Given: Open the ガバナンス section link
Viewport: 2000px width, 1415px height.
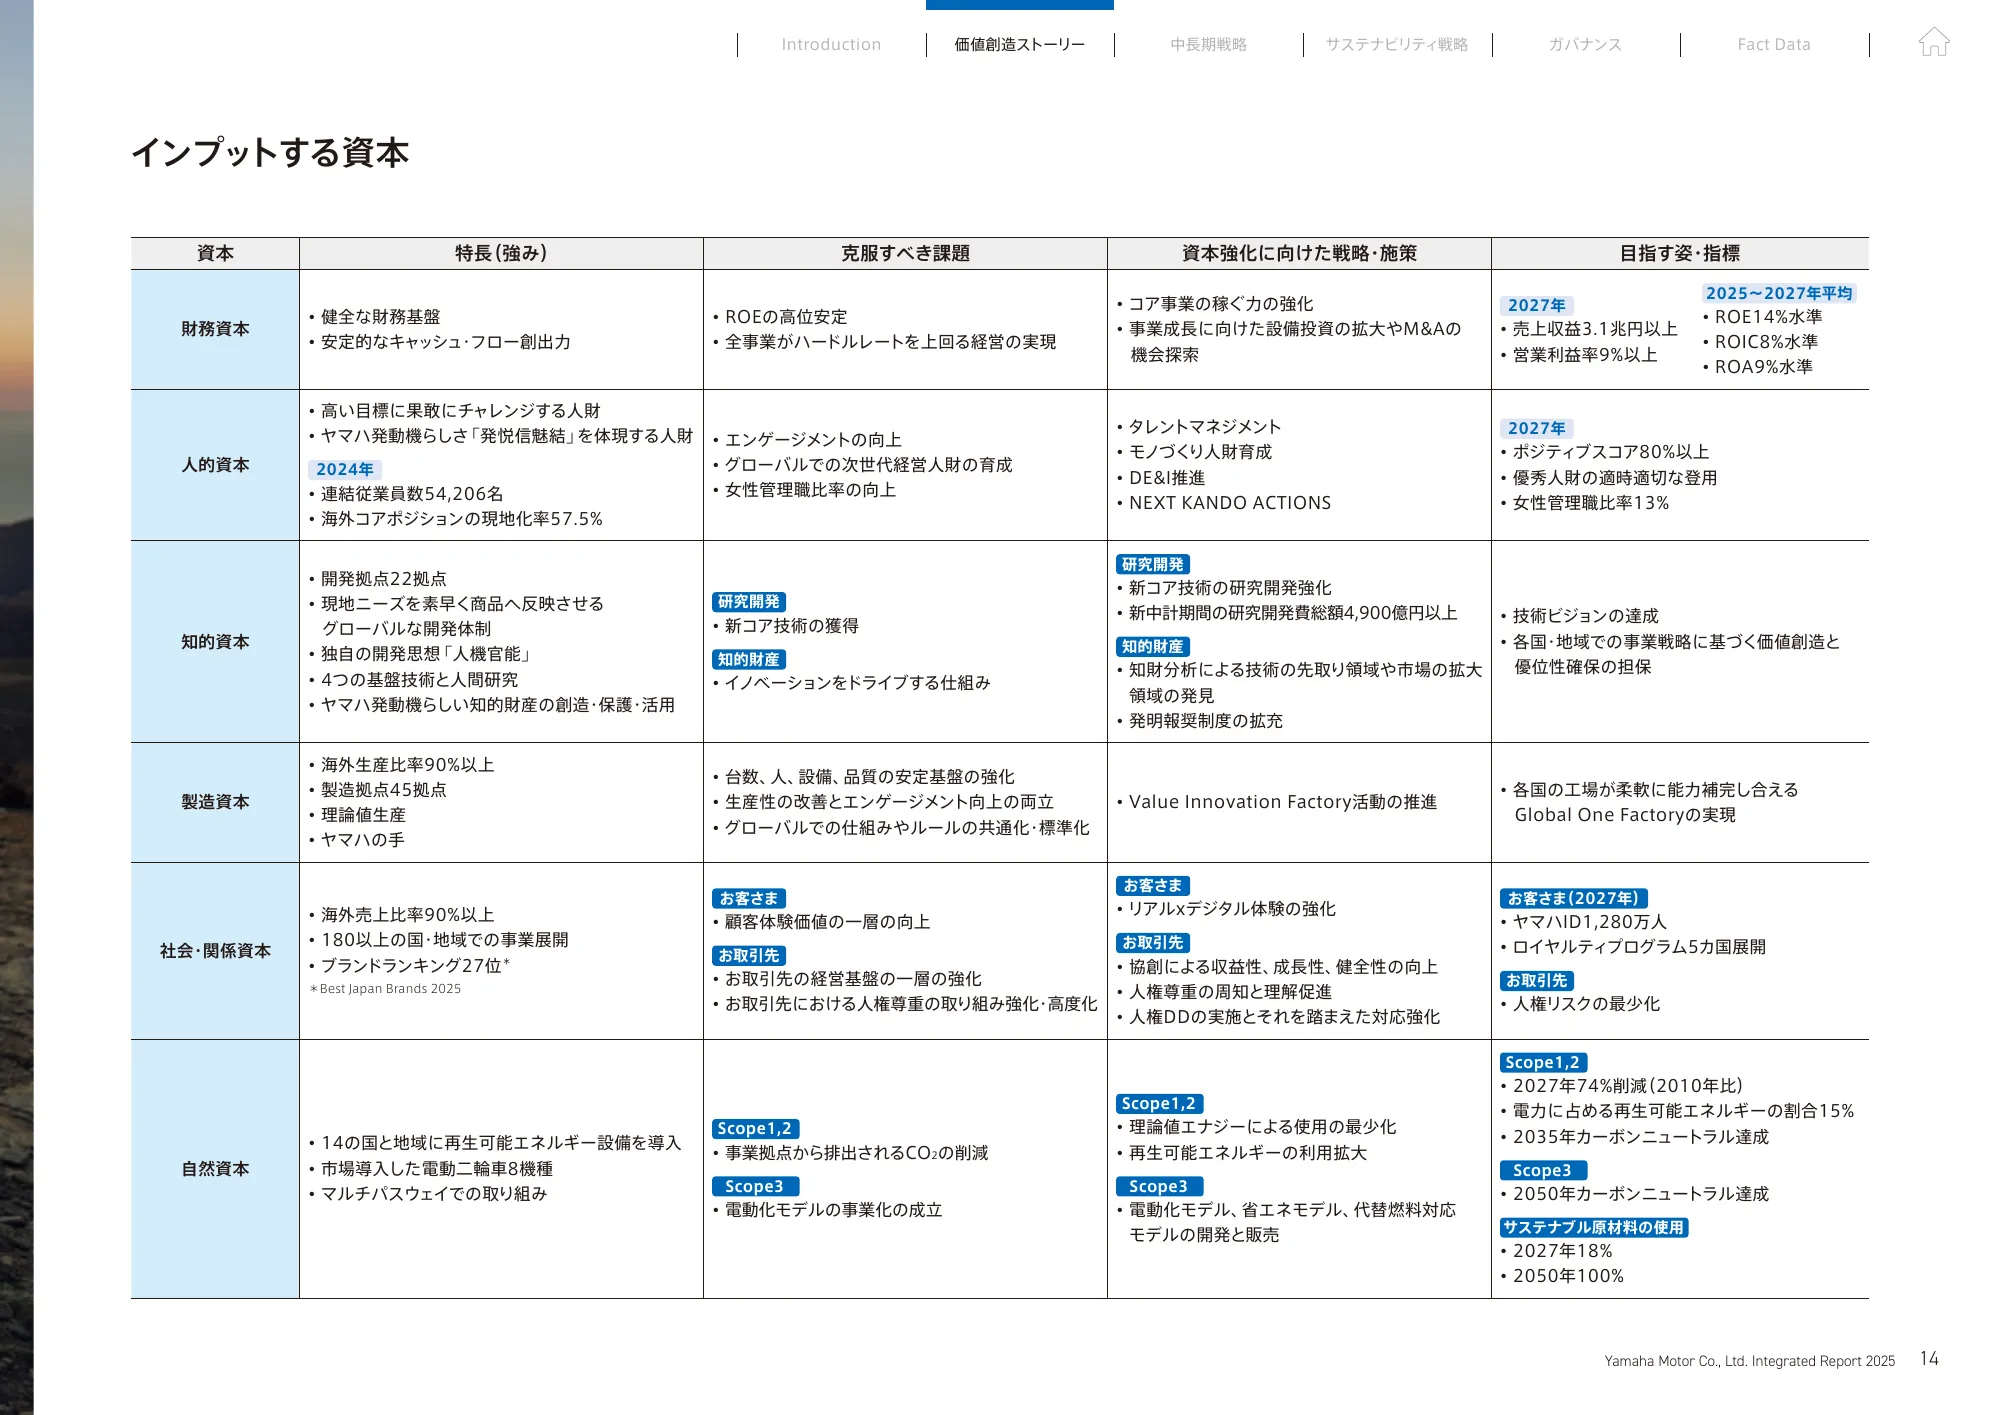Looking at the screenshot, I should click(x=1587, y=44).
